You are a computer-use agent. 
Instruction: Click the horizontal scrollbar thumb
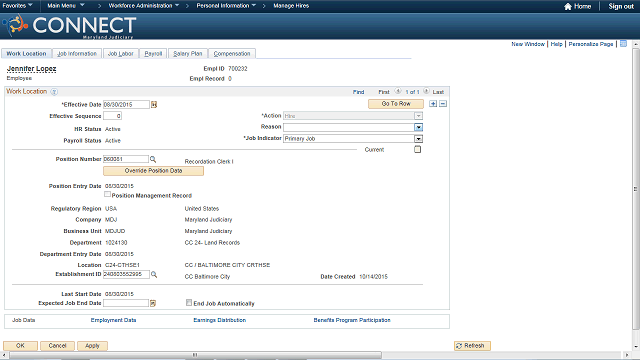pos(196,355)
